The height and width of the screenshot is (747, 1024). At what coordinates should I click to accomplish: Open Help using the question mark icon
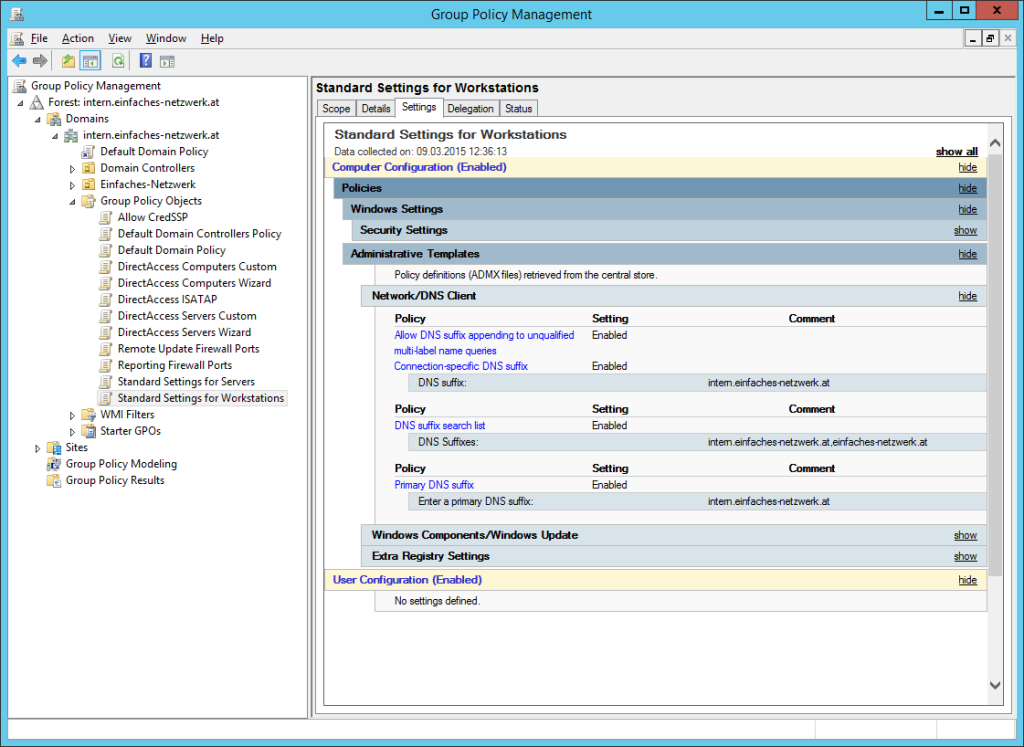pyautogui.click(x=146, y=60)
